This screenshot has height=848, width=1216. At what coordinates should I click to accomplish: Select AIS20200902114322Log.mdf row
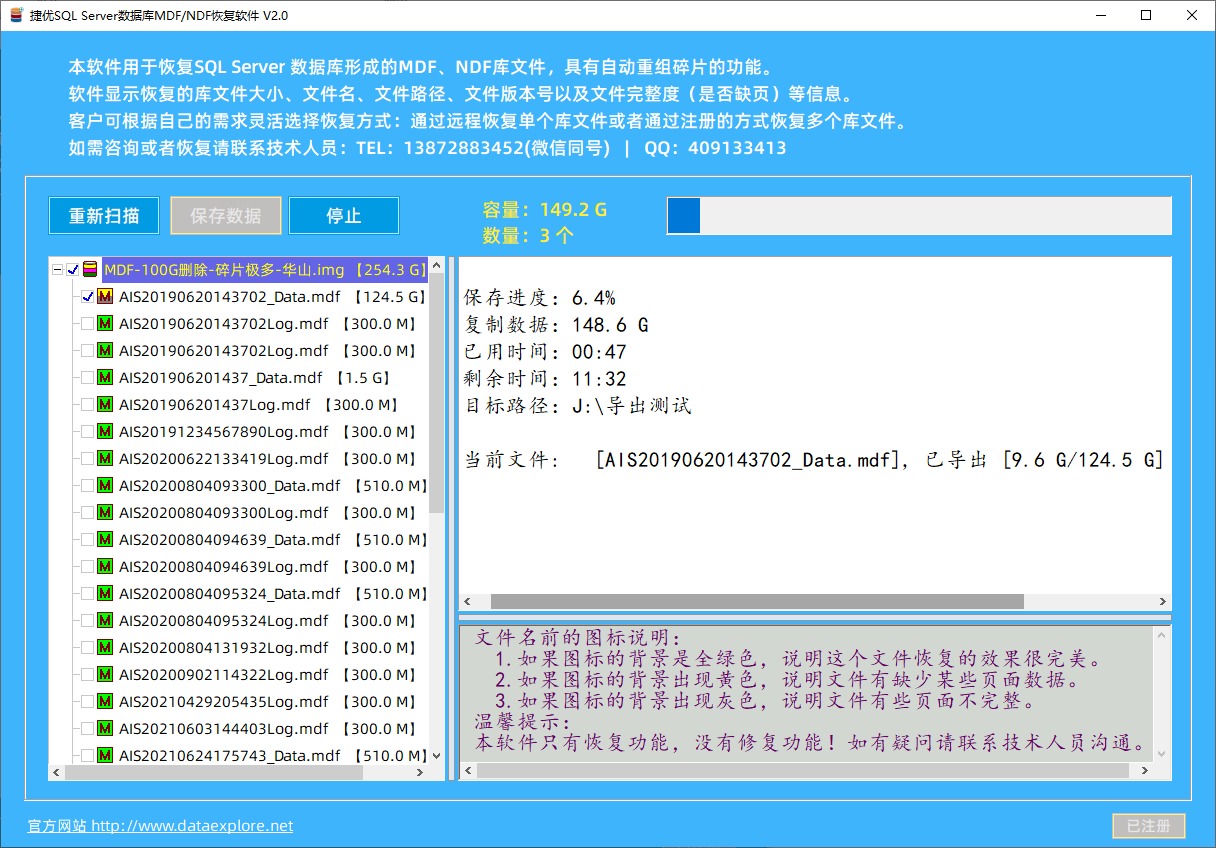267,675
